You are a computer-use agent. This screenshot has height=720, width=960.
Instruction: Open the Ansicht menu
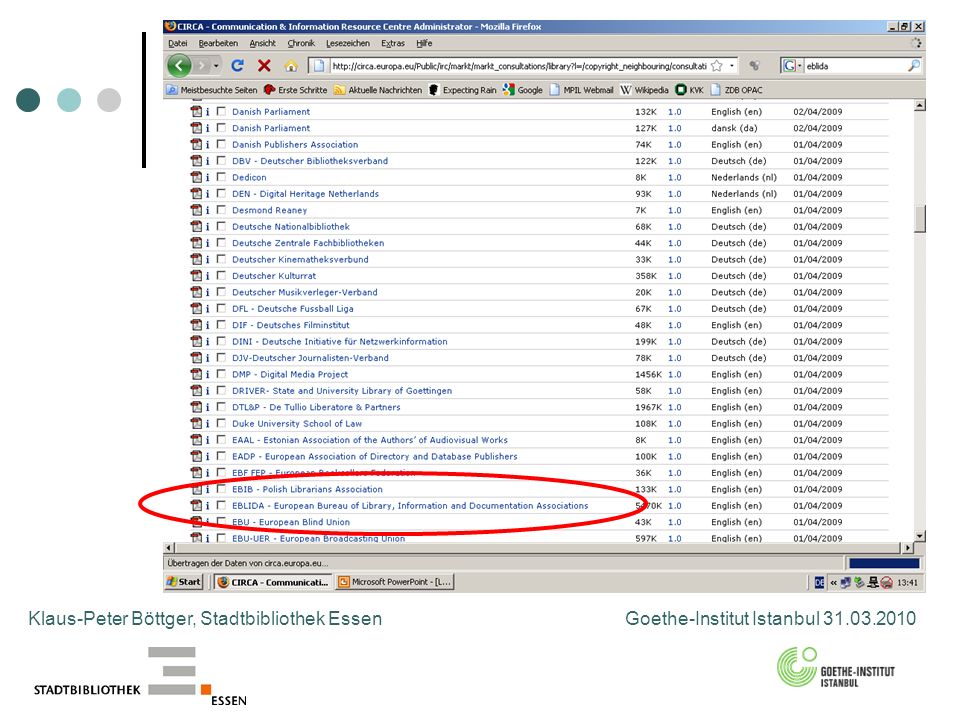(x=263, y=43)
